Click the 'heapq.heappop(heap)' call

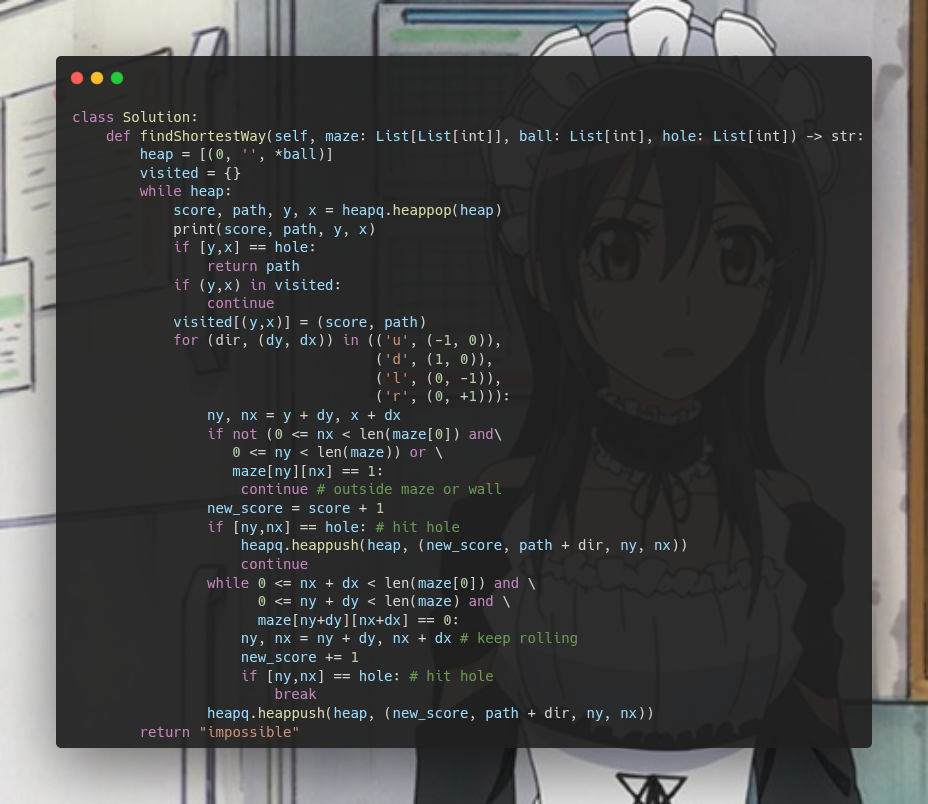421,210
